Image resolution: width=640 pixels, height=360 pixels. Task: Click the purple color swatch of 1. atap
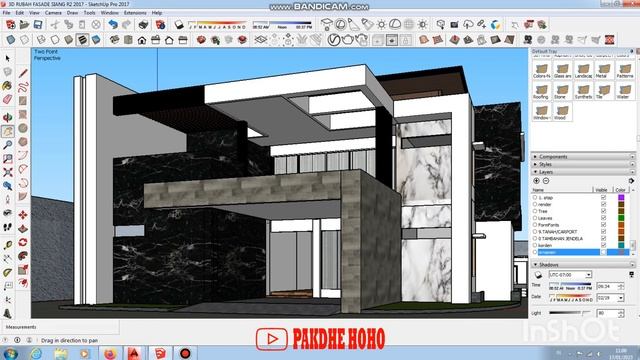click(x=621, y=198)
